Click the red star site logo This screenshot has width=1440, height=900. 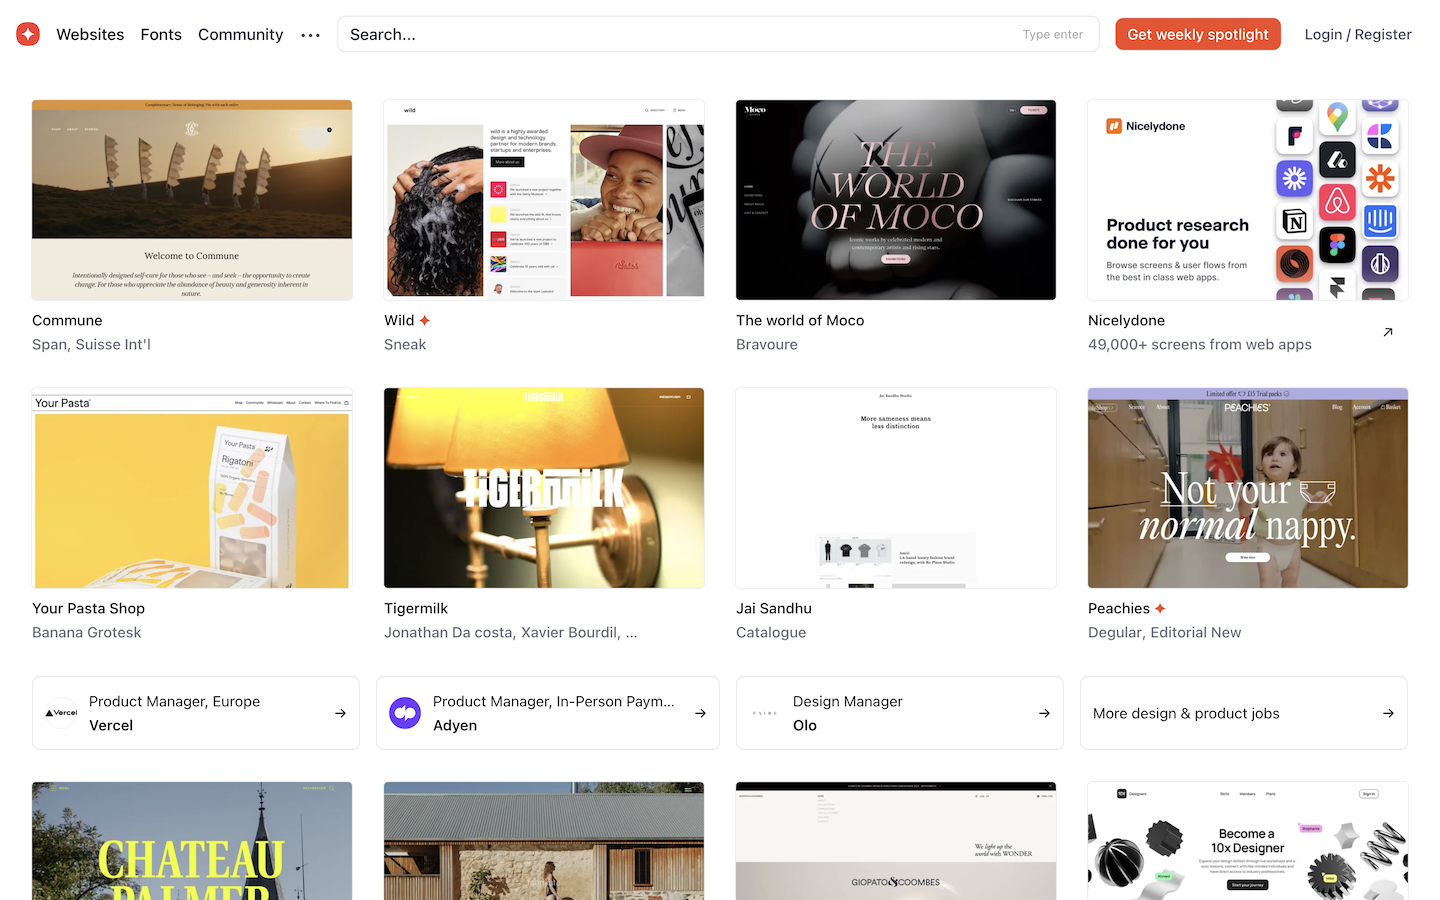click(28, 34)
